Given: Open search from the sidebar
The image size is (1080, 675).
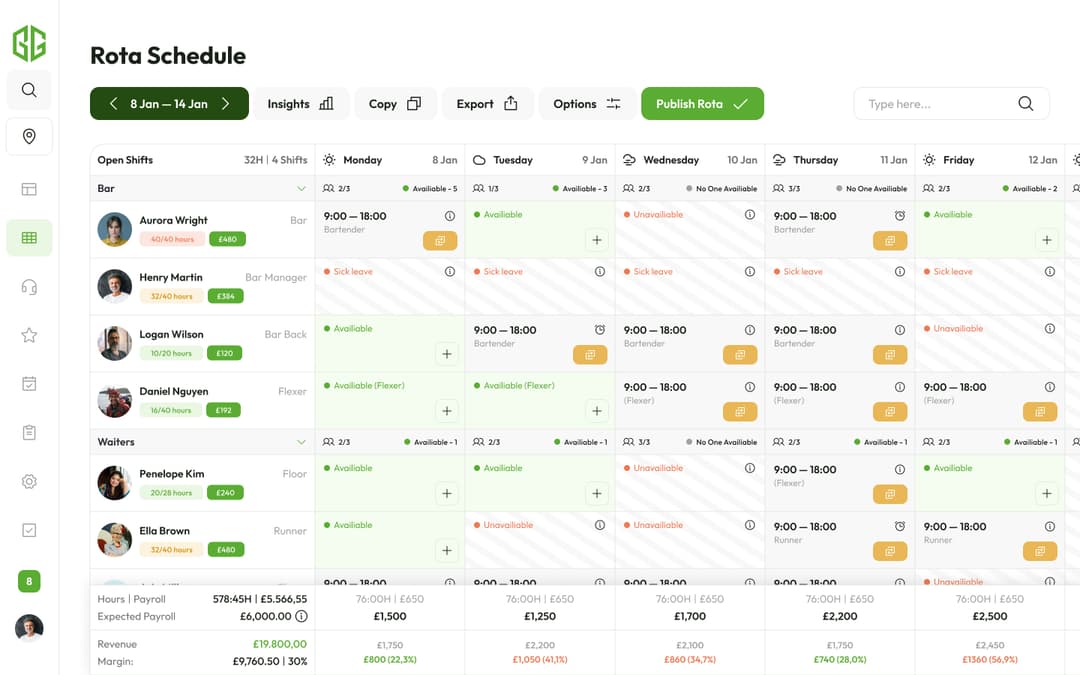Looking at the screenshot, I should pos(29,90).
